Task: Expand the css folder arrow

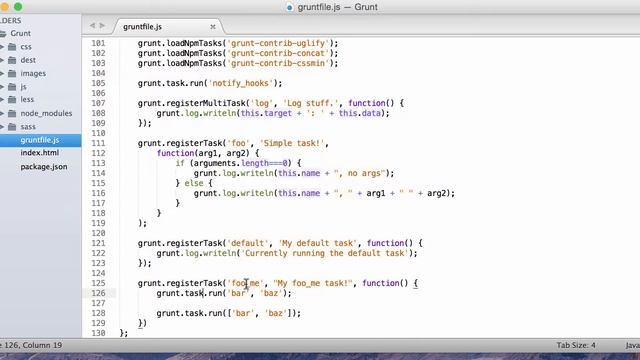Action: (2, 47)
